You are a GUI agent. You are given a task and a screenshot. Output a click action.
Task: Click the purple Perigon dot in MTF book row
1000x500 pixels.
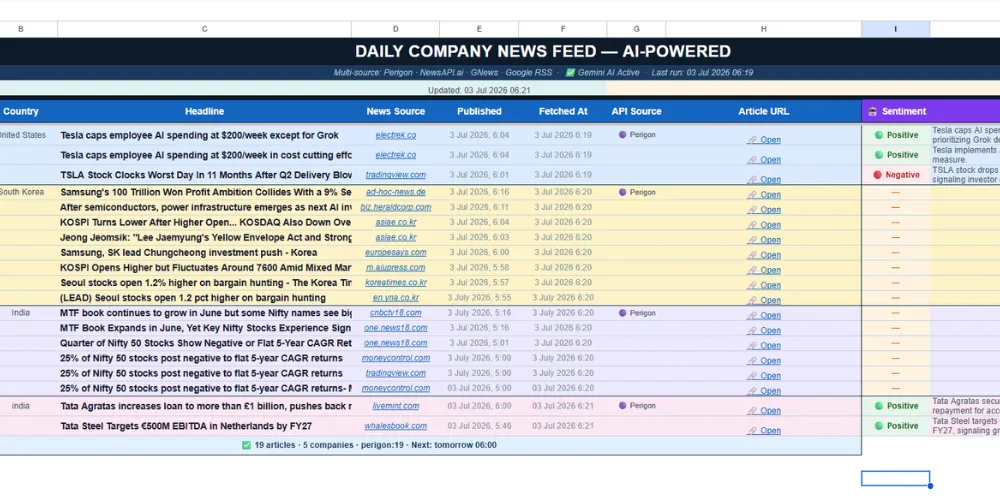622,313
